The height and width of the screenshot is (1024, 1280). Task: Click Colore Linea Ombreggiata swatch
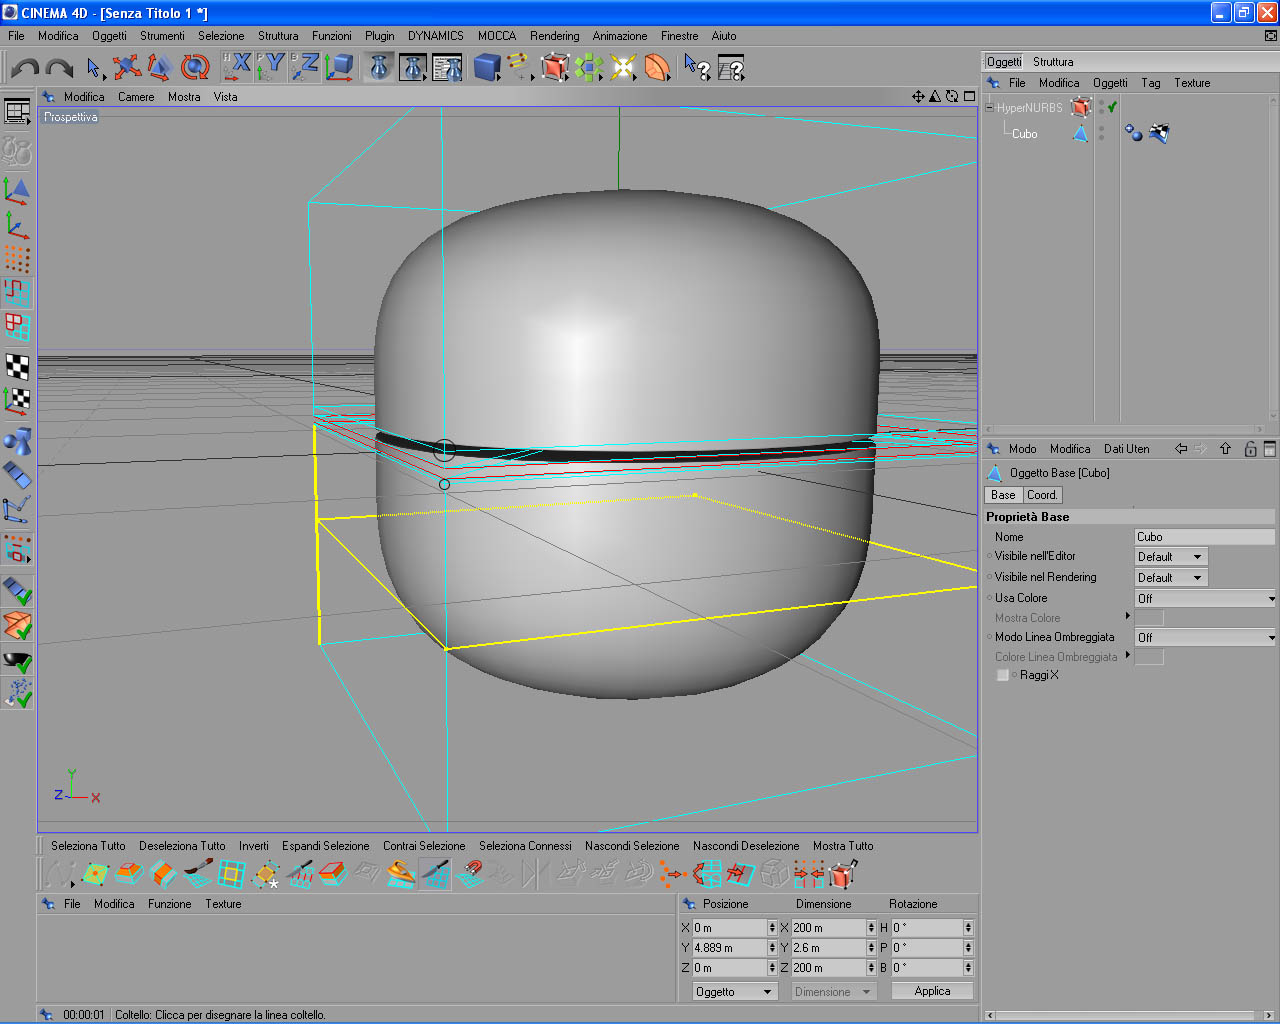point(1149,657)
